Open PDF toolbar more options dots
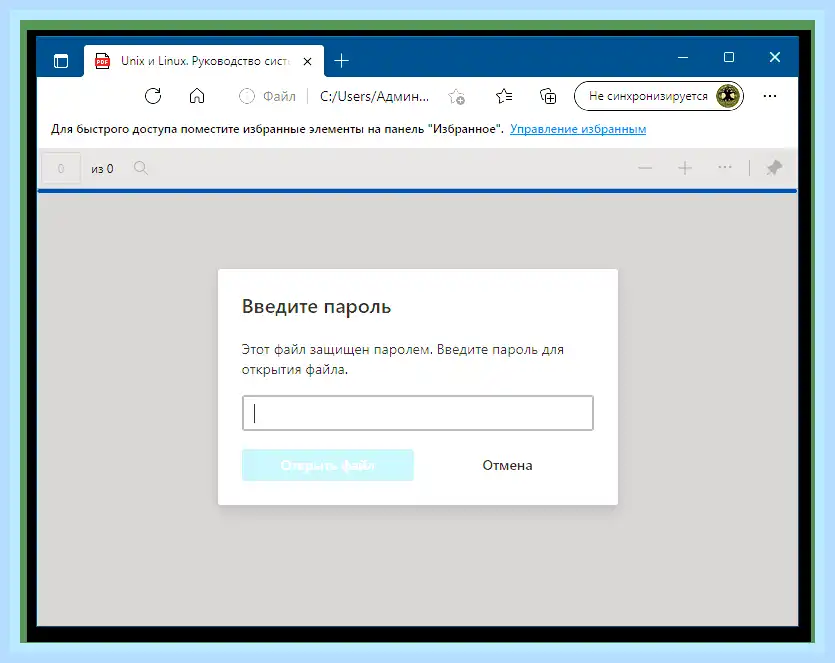Viewport: 835px width, 663px height. [x=725, y=168]
